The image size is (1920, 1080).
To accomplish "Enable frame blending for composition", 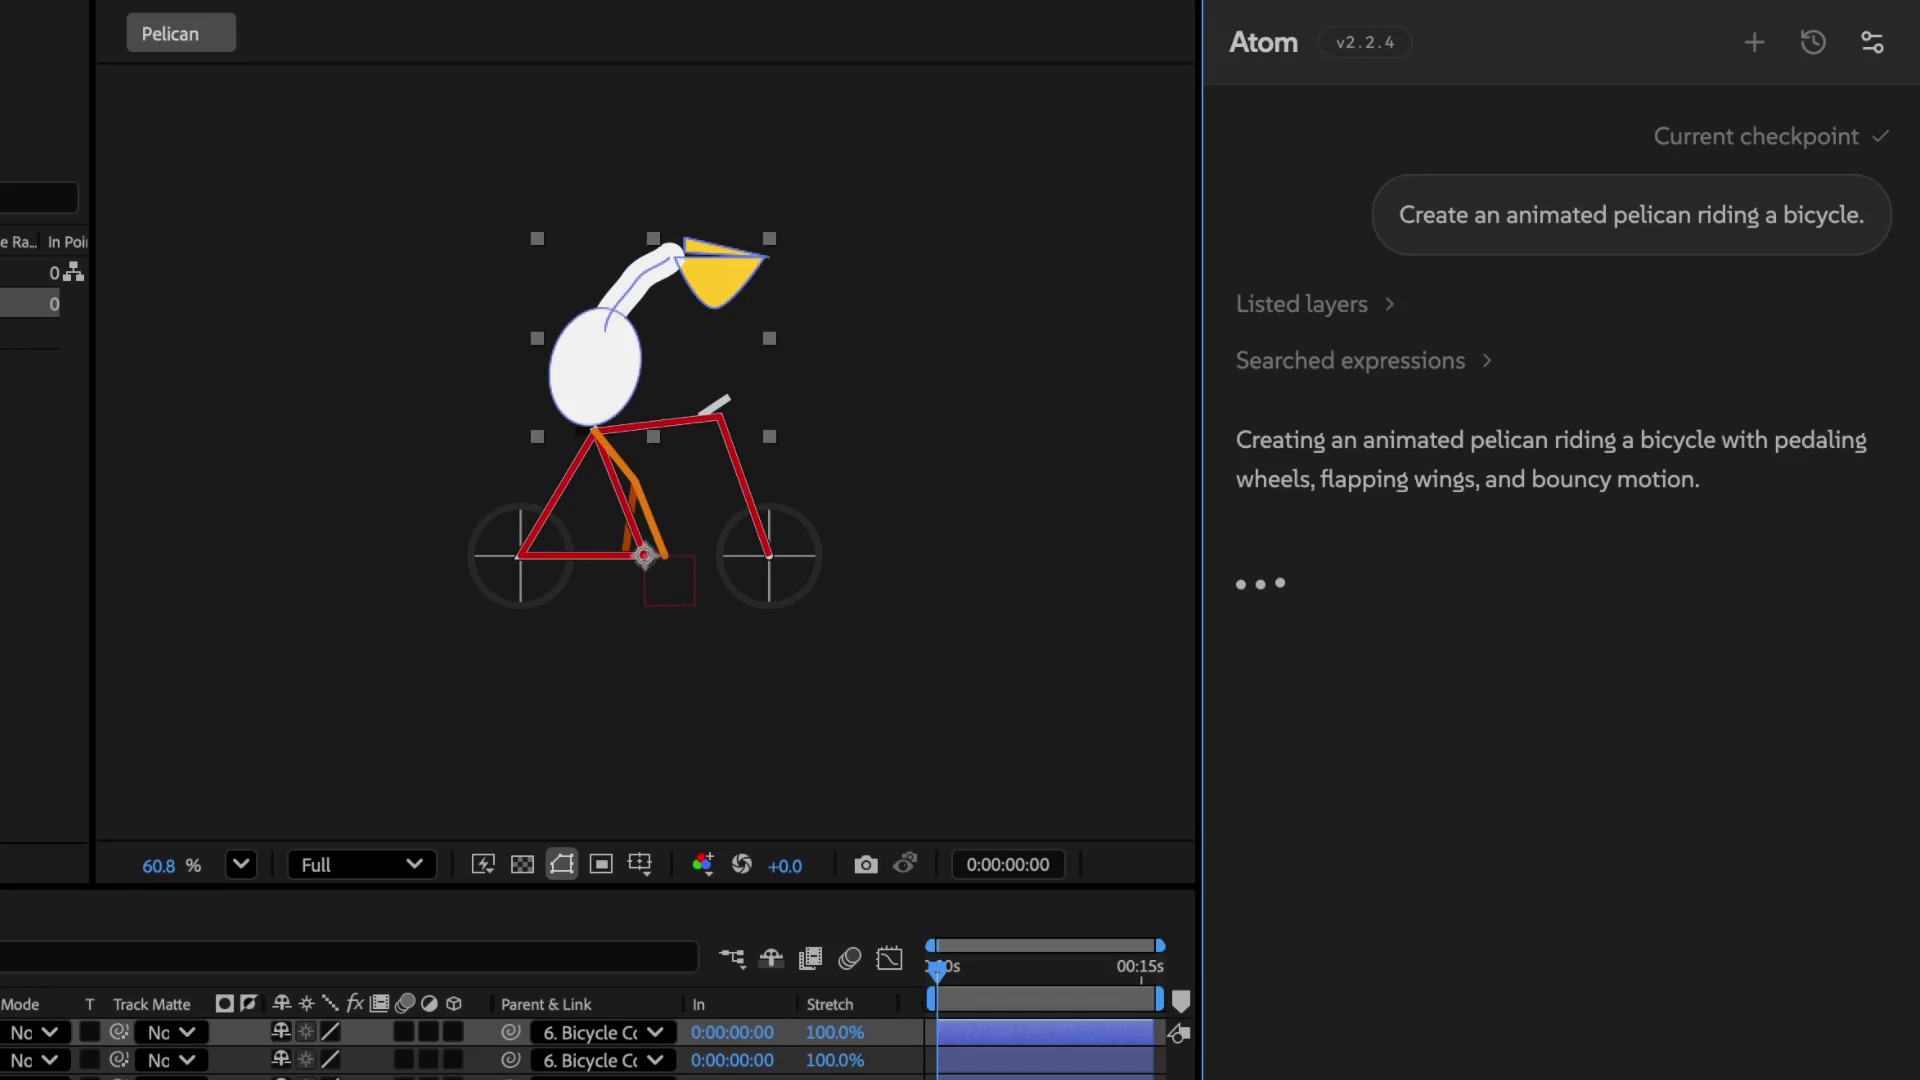I will pyautogui.click(x=811, y=959).
